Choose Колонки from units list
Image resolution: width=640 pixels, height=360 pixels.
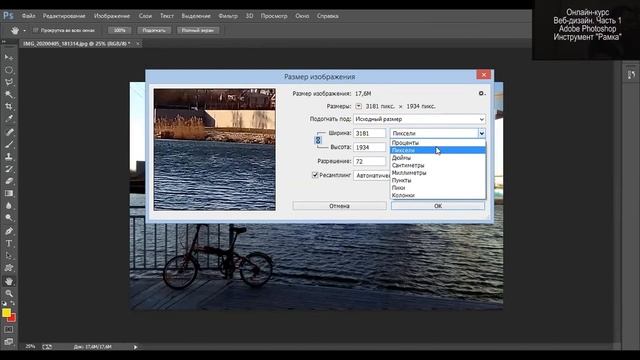(438, 195)
